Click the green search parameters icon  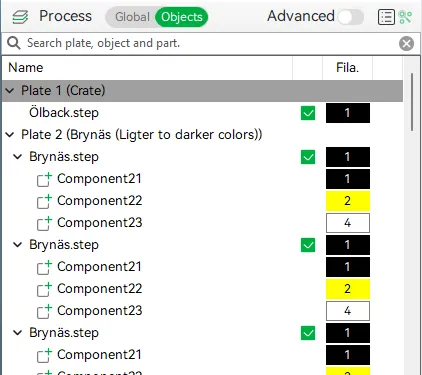[x=405, y=17]
